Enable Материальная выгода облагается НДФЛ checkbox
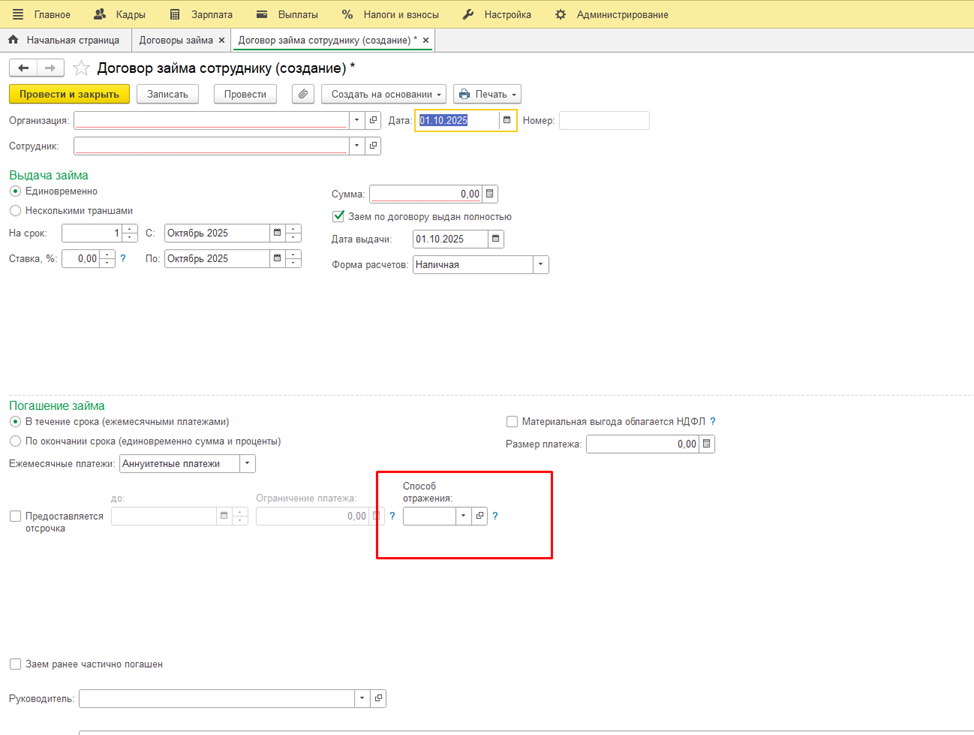Image resolution: width=974 pixels, height=735 pixels. click(x=512, y=422)
